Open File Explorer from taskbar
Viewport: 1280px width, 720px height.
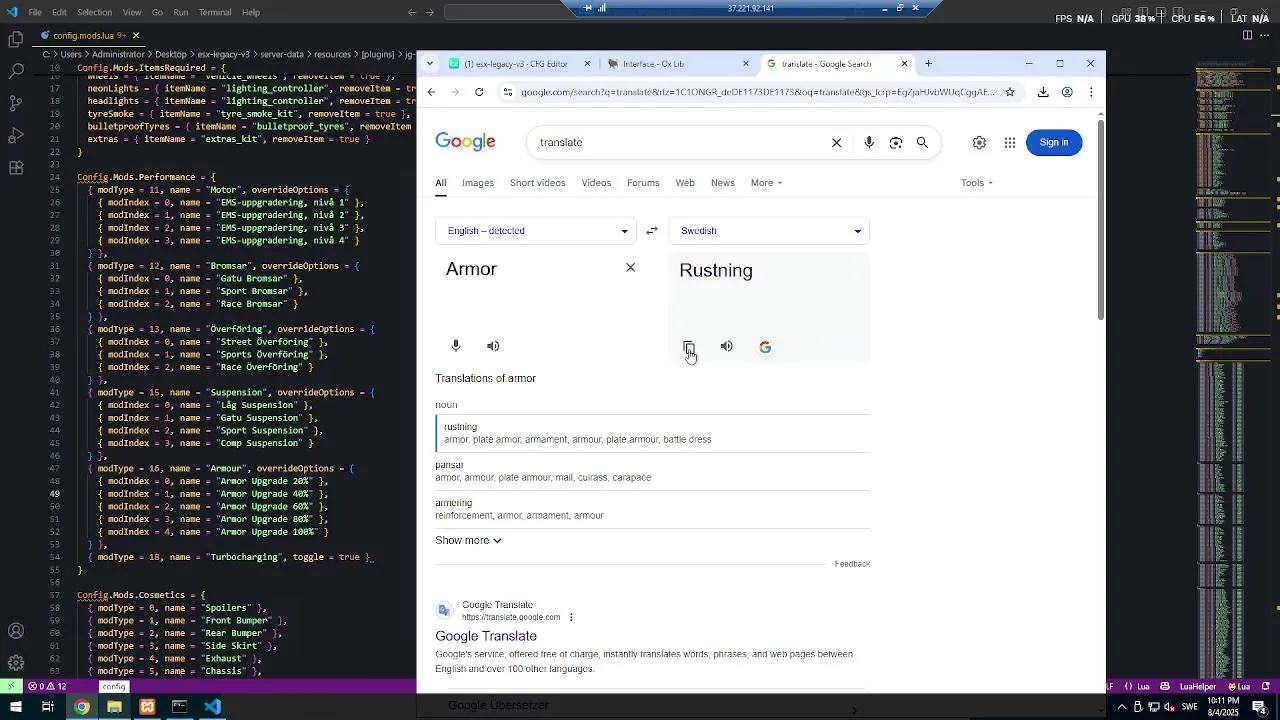point(114,707)
